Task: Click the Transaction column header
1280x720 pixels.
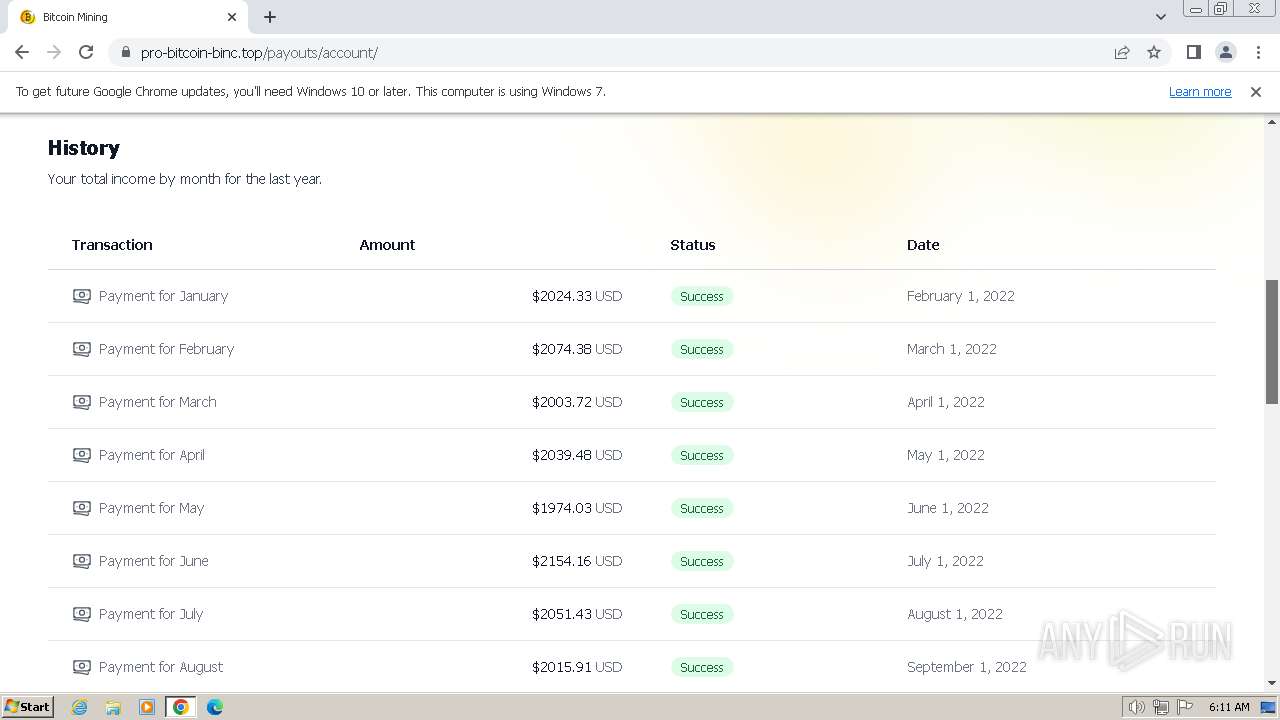Action: pyautogui.click(x=112, y=245)
